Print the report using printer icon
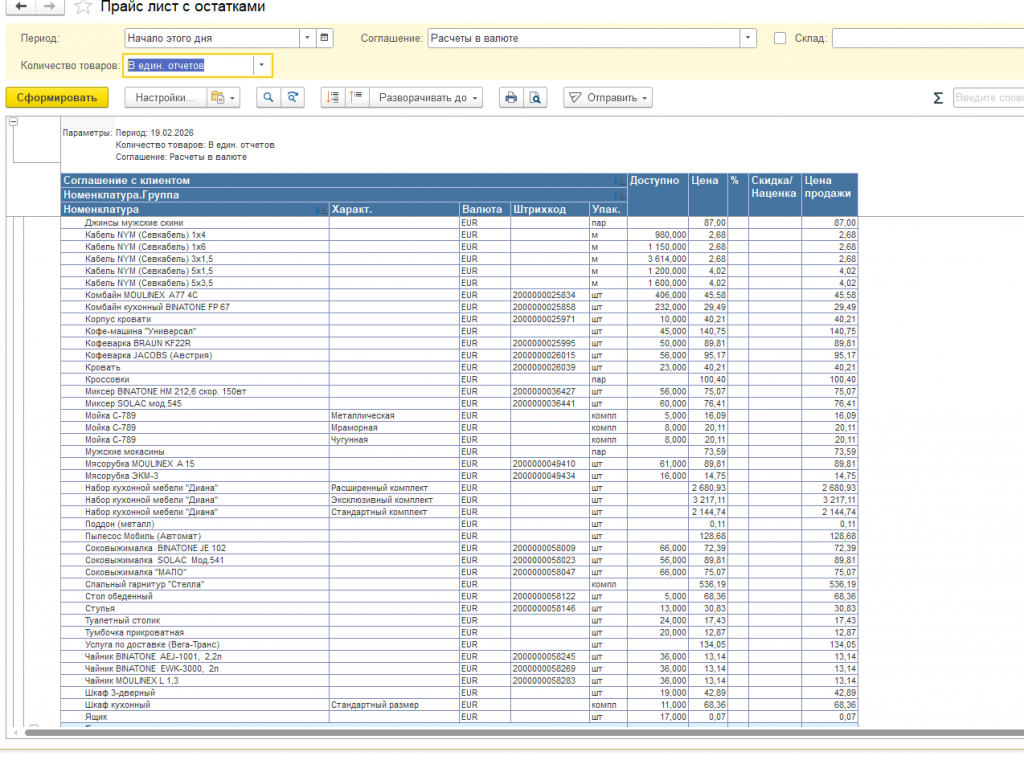 click(511, 98)
